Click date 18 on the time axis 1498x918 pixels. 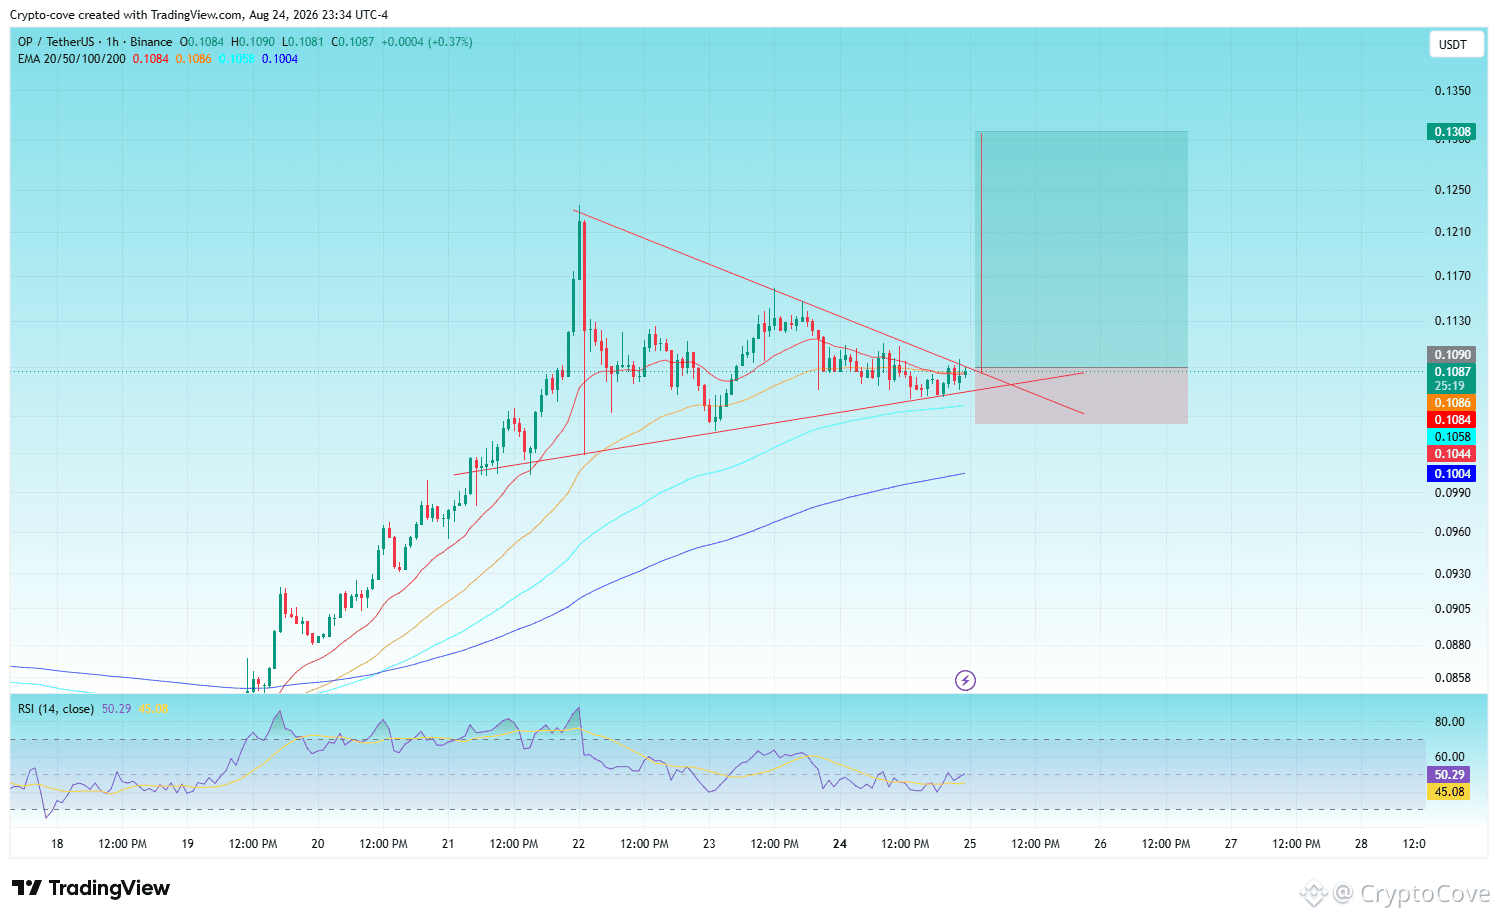pos(57,844)
